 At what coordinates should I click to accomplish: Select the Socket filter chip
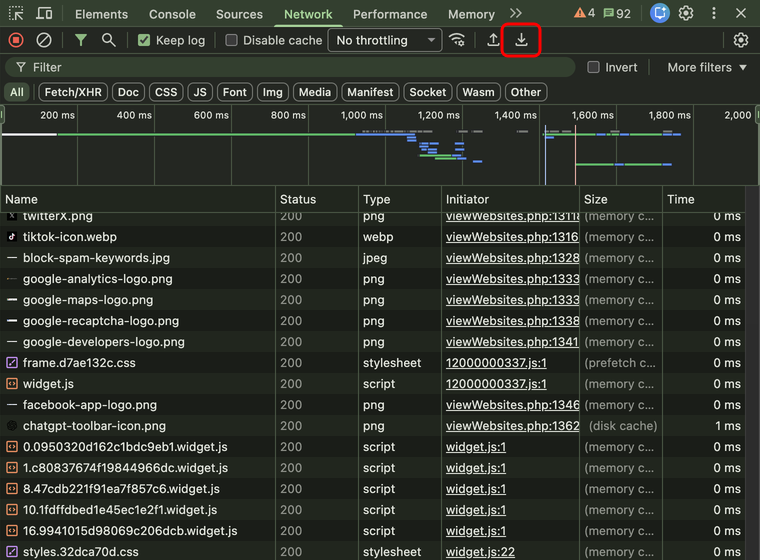[428, 92]
